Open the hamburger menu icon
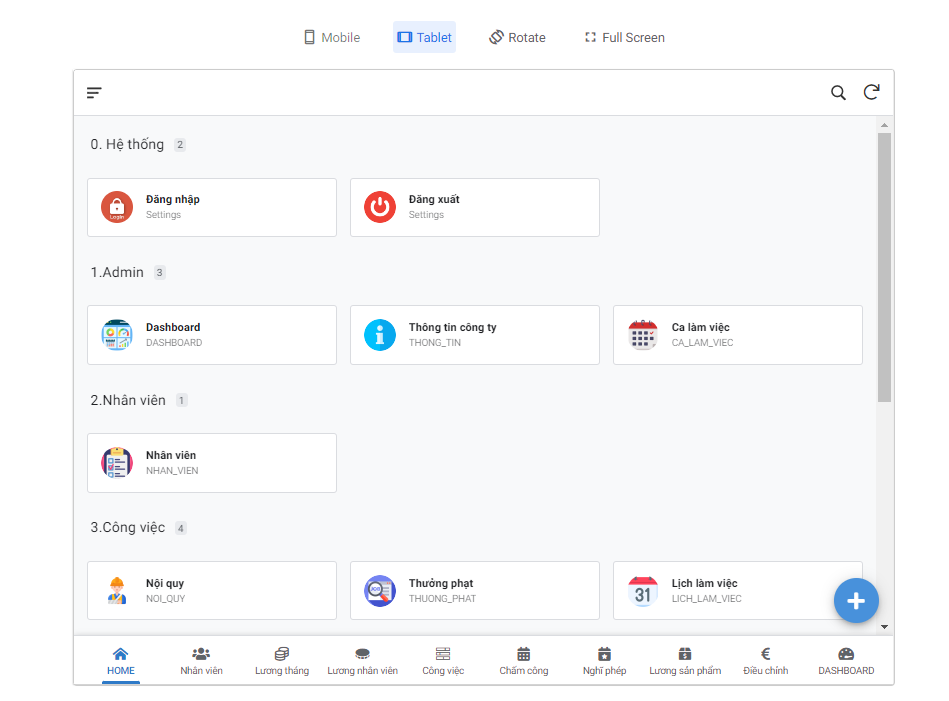This screenshot has width=949, height=701. (x=93, y=92)
